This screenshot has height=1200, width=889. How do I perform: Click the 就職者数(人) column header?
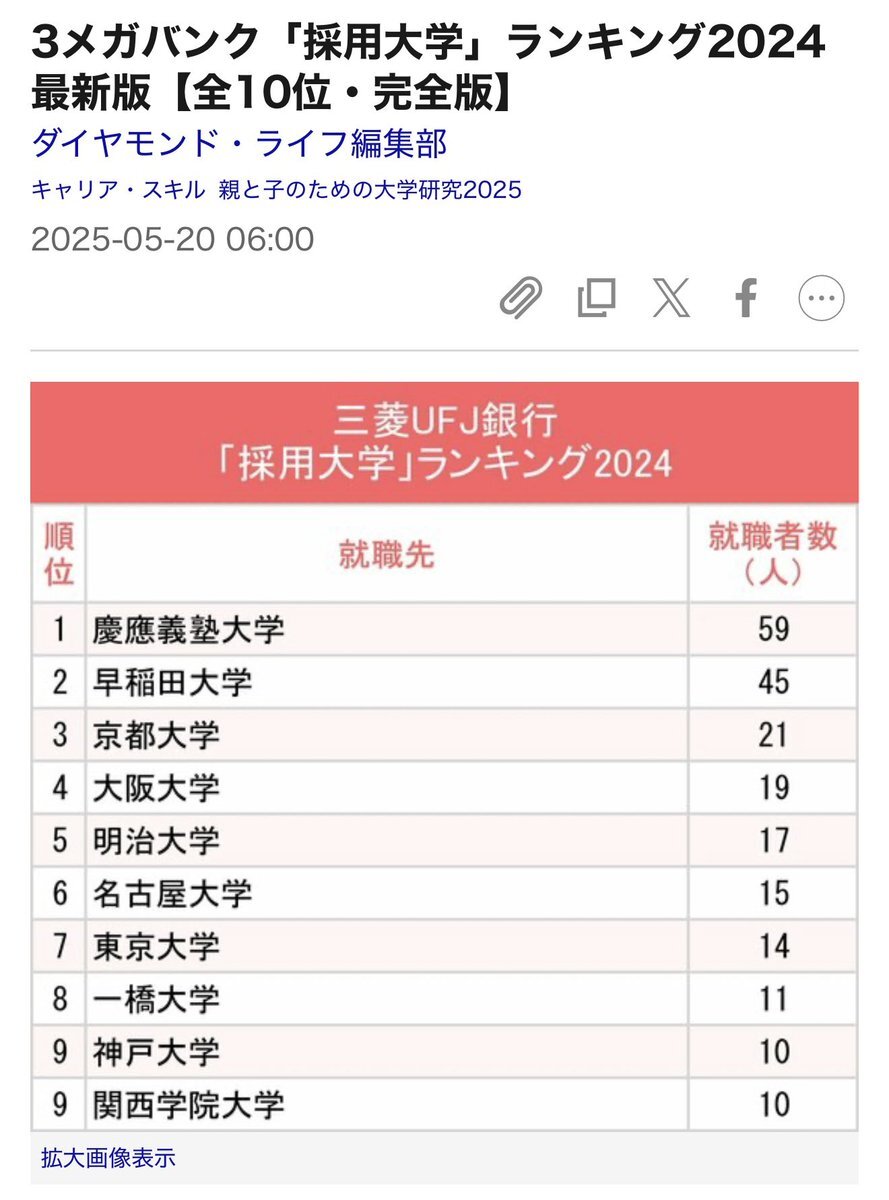coord(772,553)
